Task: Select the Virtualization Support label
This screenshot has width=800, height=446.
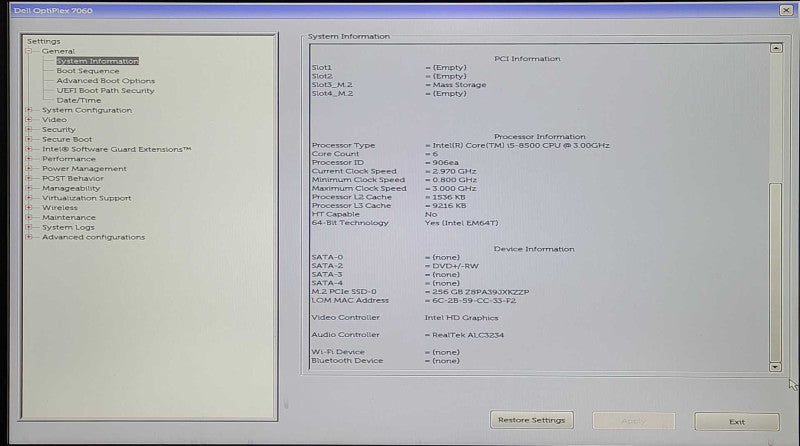Action: [x=86, y=197]
